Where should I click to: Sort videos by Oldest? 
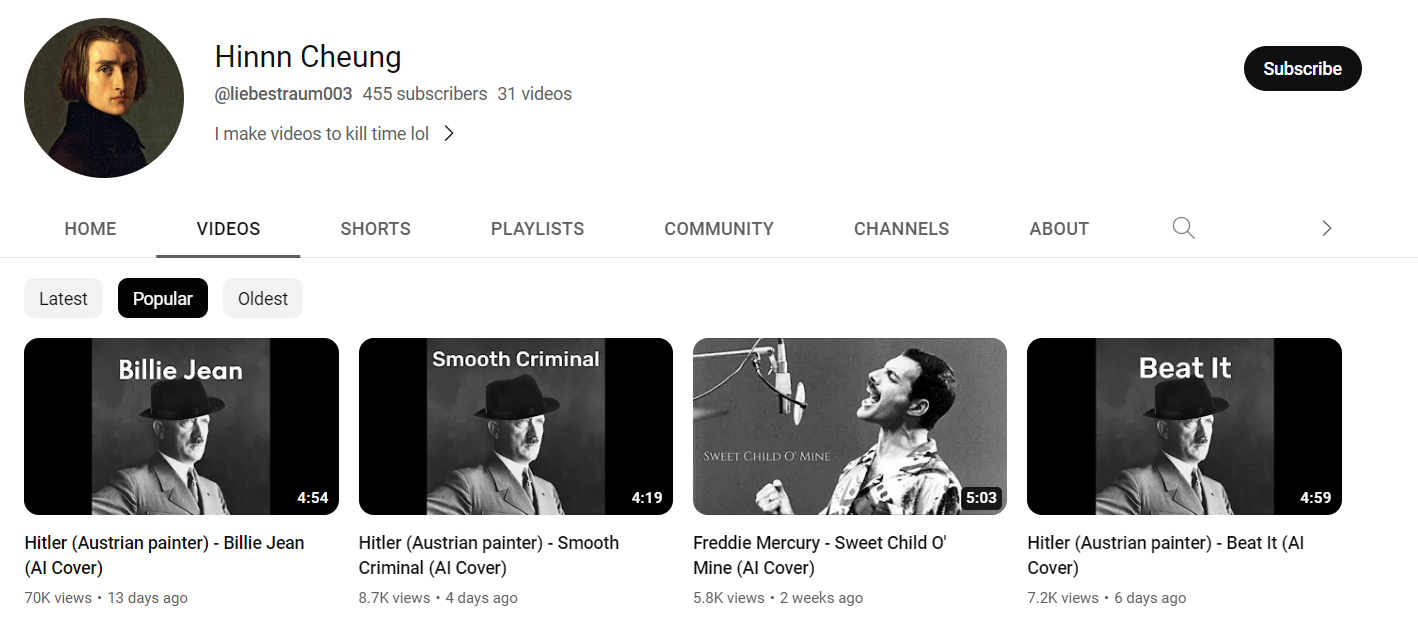pyautogui.click(x=263, y=298)
